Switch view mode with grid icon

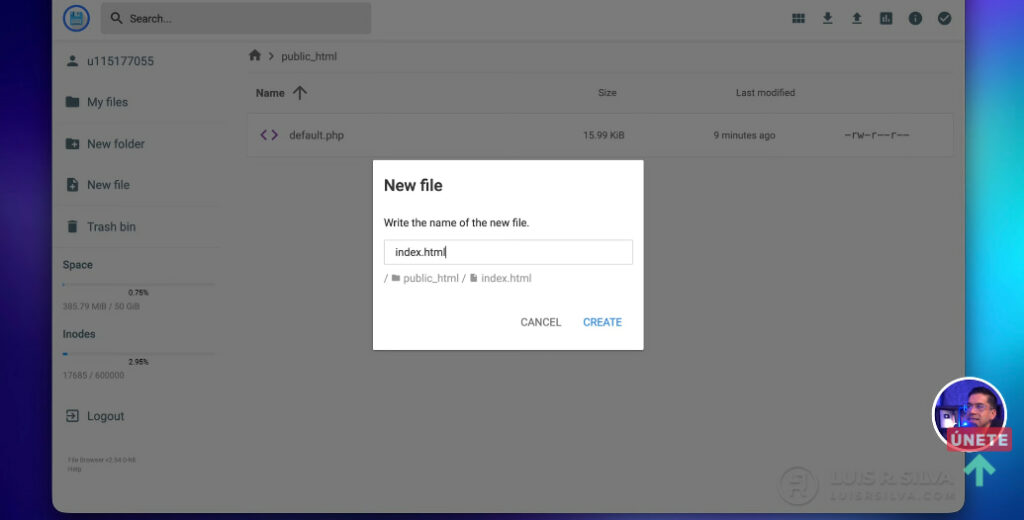click(798, 18)
